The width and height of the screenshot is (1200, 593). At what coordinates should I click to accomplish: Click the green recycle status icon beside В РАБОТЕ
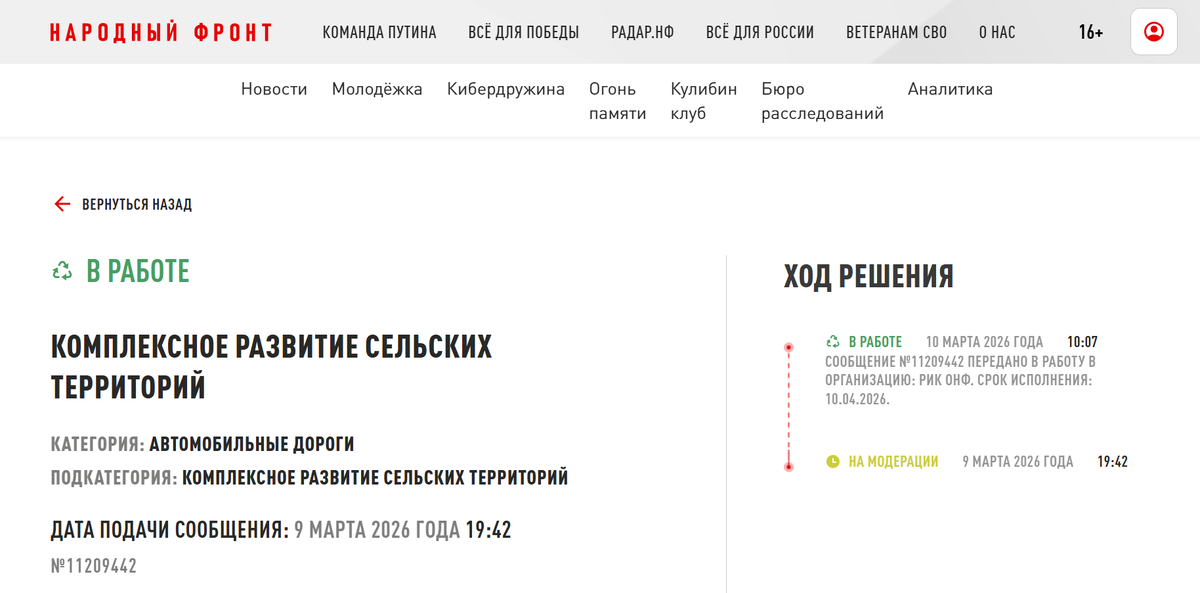click(x=60, y=270)
